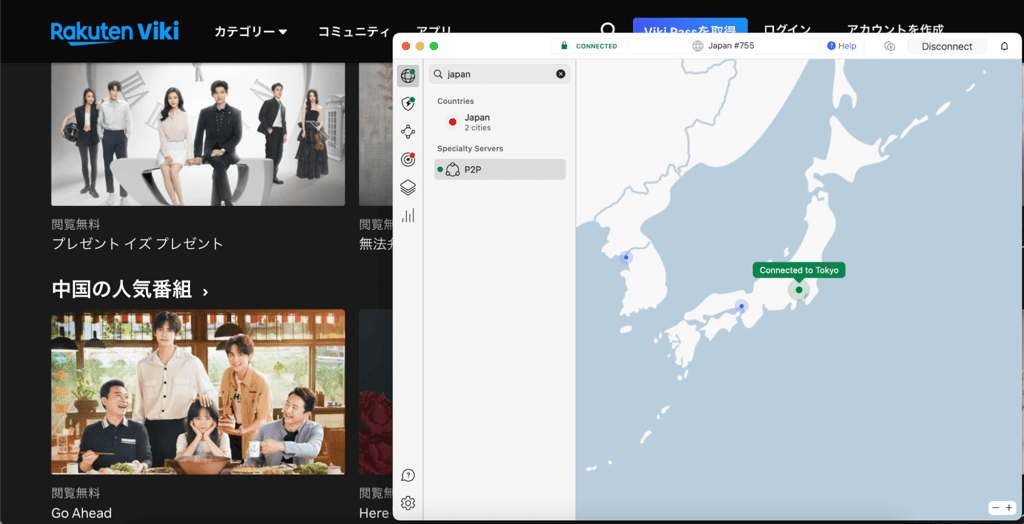Viewport: 1024px width, 524px height.
Task: Click the Countries section heading
Action: click(x=455, y=101)
